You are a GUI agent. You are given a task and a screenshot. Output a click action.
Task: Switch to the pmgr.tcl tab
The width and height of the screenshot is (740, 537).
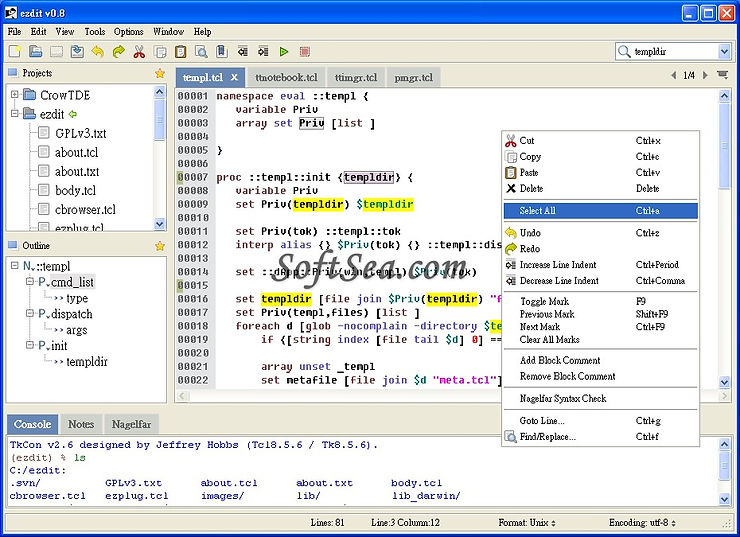pos(413,77)
